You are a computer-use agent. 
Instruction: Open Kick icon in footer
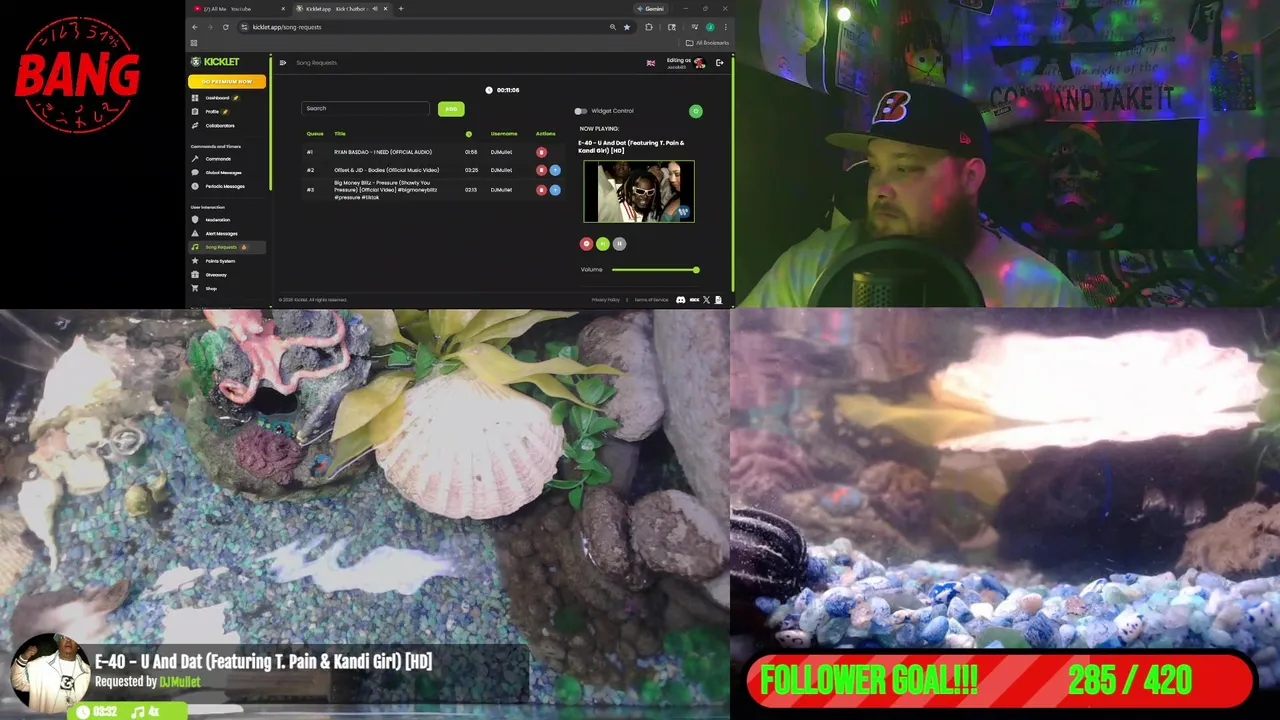[x=694, y=300]
